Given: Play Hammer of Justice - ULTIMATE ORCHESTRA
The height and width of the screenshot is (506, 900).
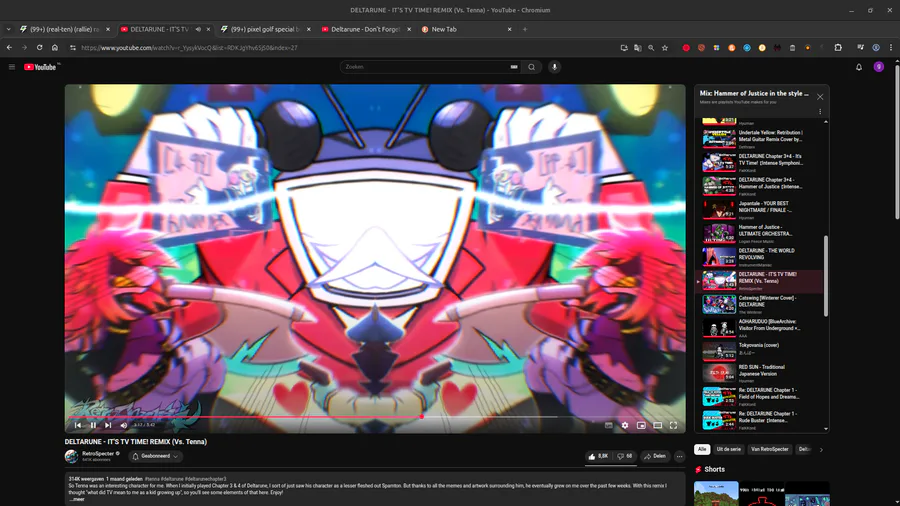Looking at the screenshot, I should (761, 233).
